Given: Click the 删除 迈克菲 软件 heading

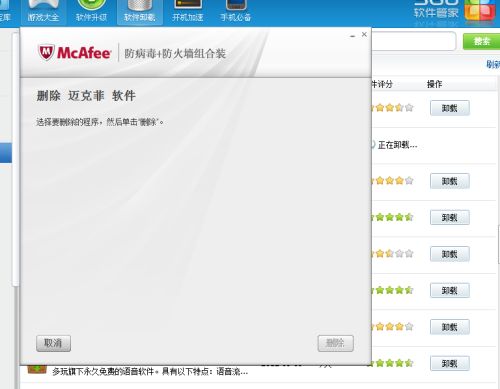Looking at the screenshot, I should click(86, 96).
